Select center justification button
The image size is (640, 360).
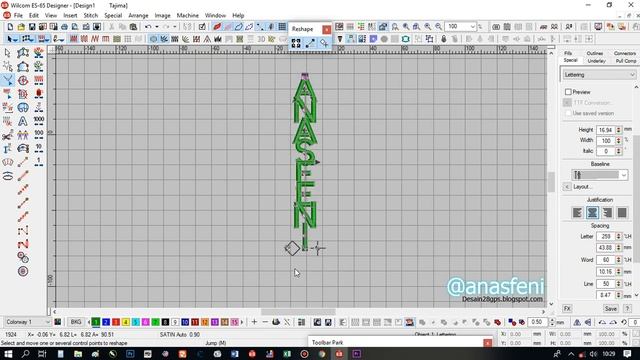pos(592,213)
